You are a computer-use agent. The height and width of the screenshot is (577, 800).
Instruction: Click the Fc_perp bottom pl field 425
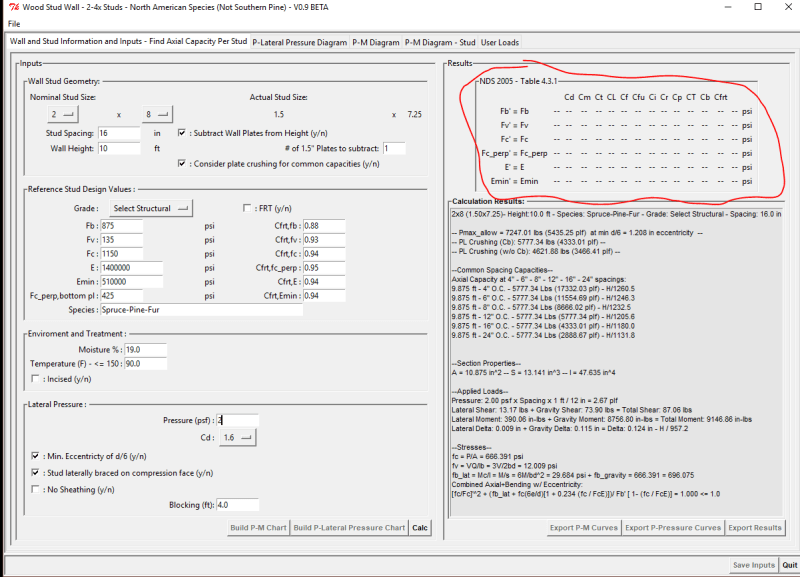(x=121, y=296)
